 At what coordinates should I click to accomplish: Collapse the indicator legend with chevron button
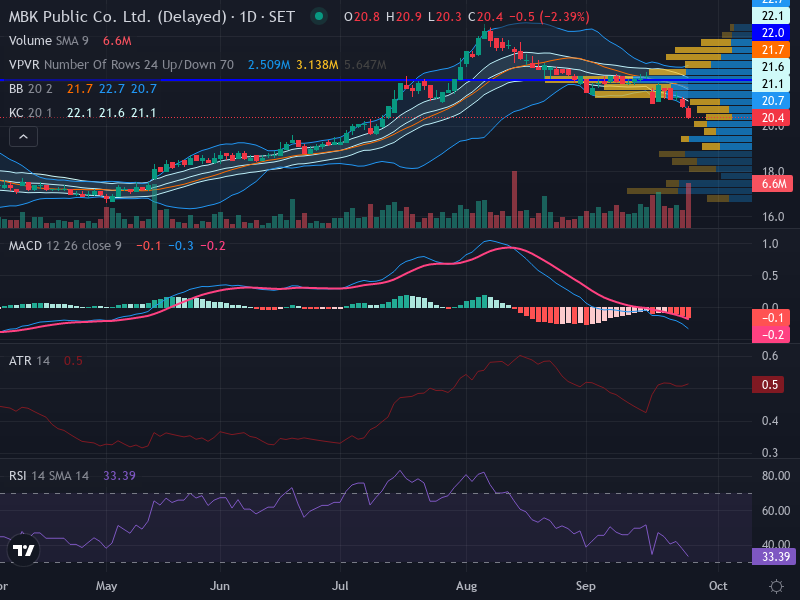coord(23,137)
